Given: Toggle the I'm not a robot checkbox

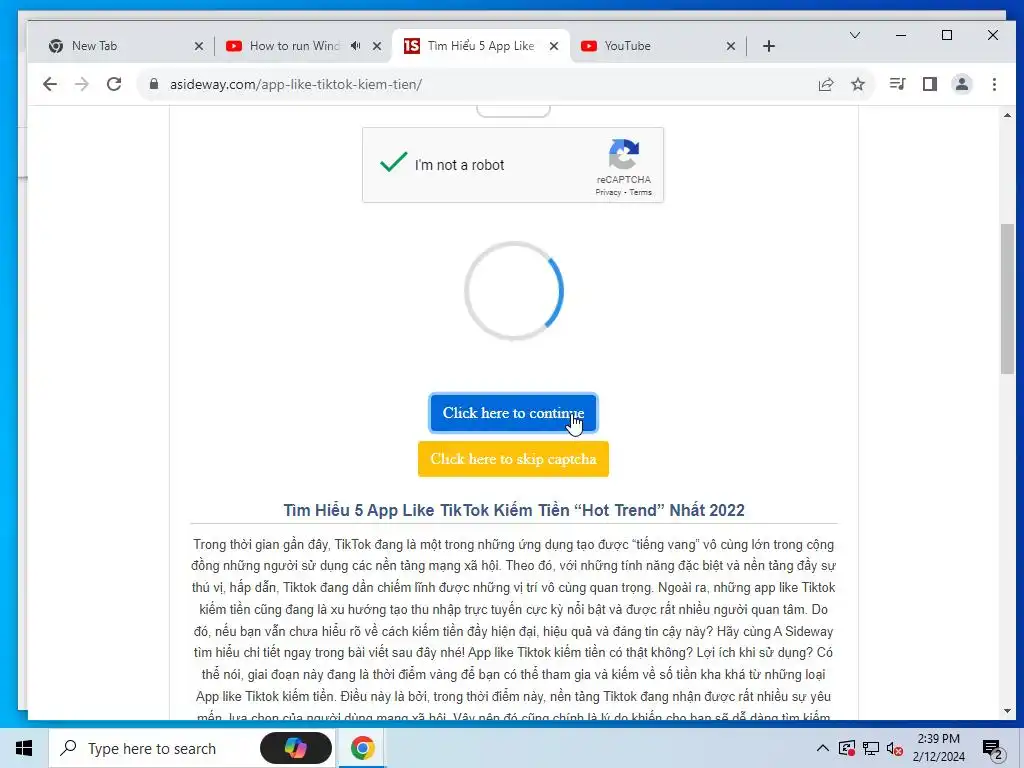Looking at the screenshot, I should [x=394, y=163].
